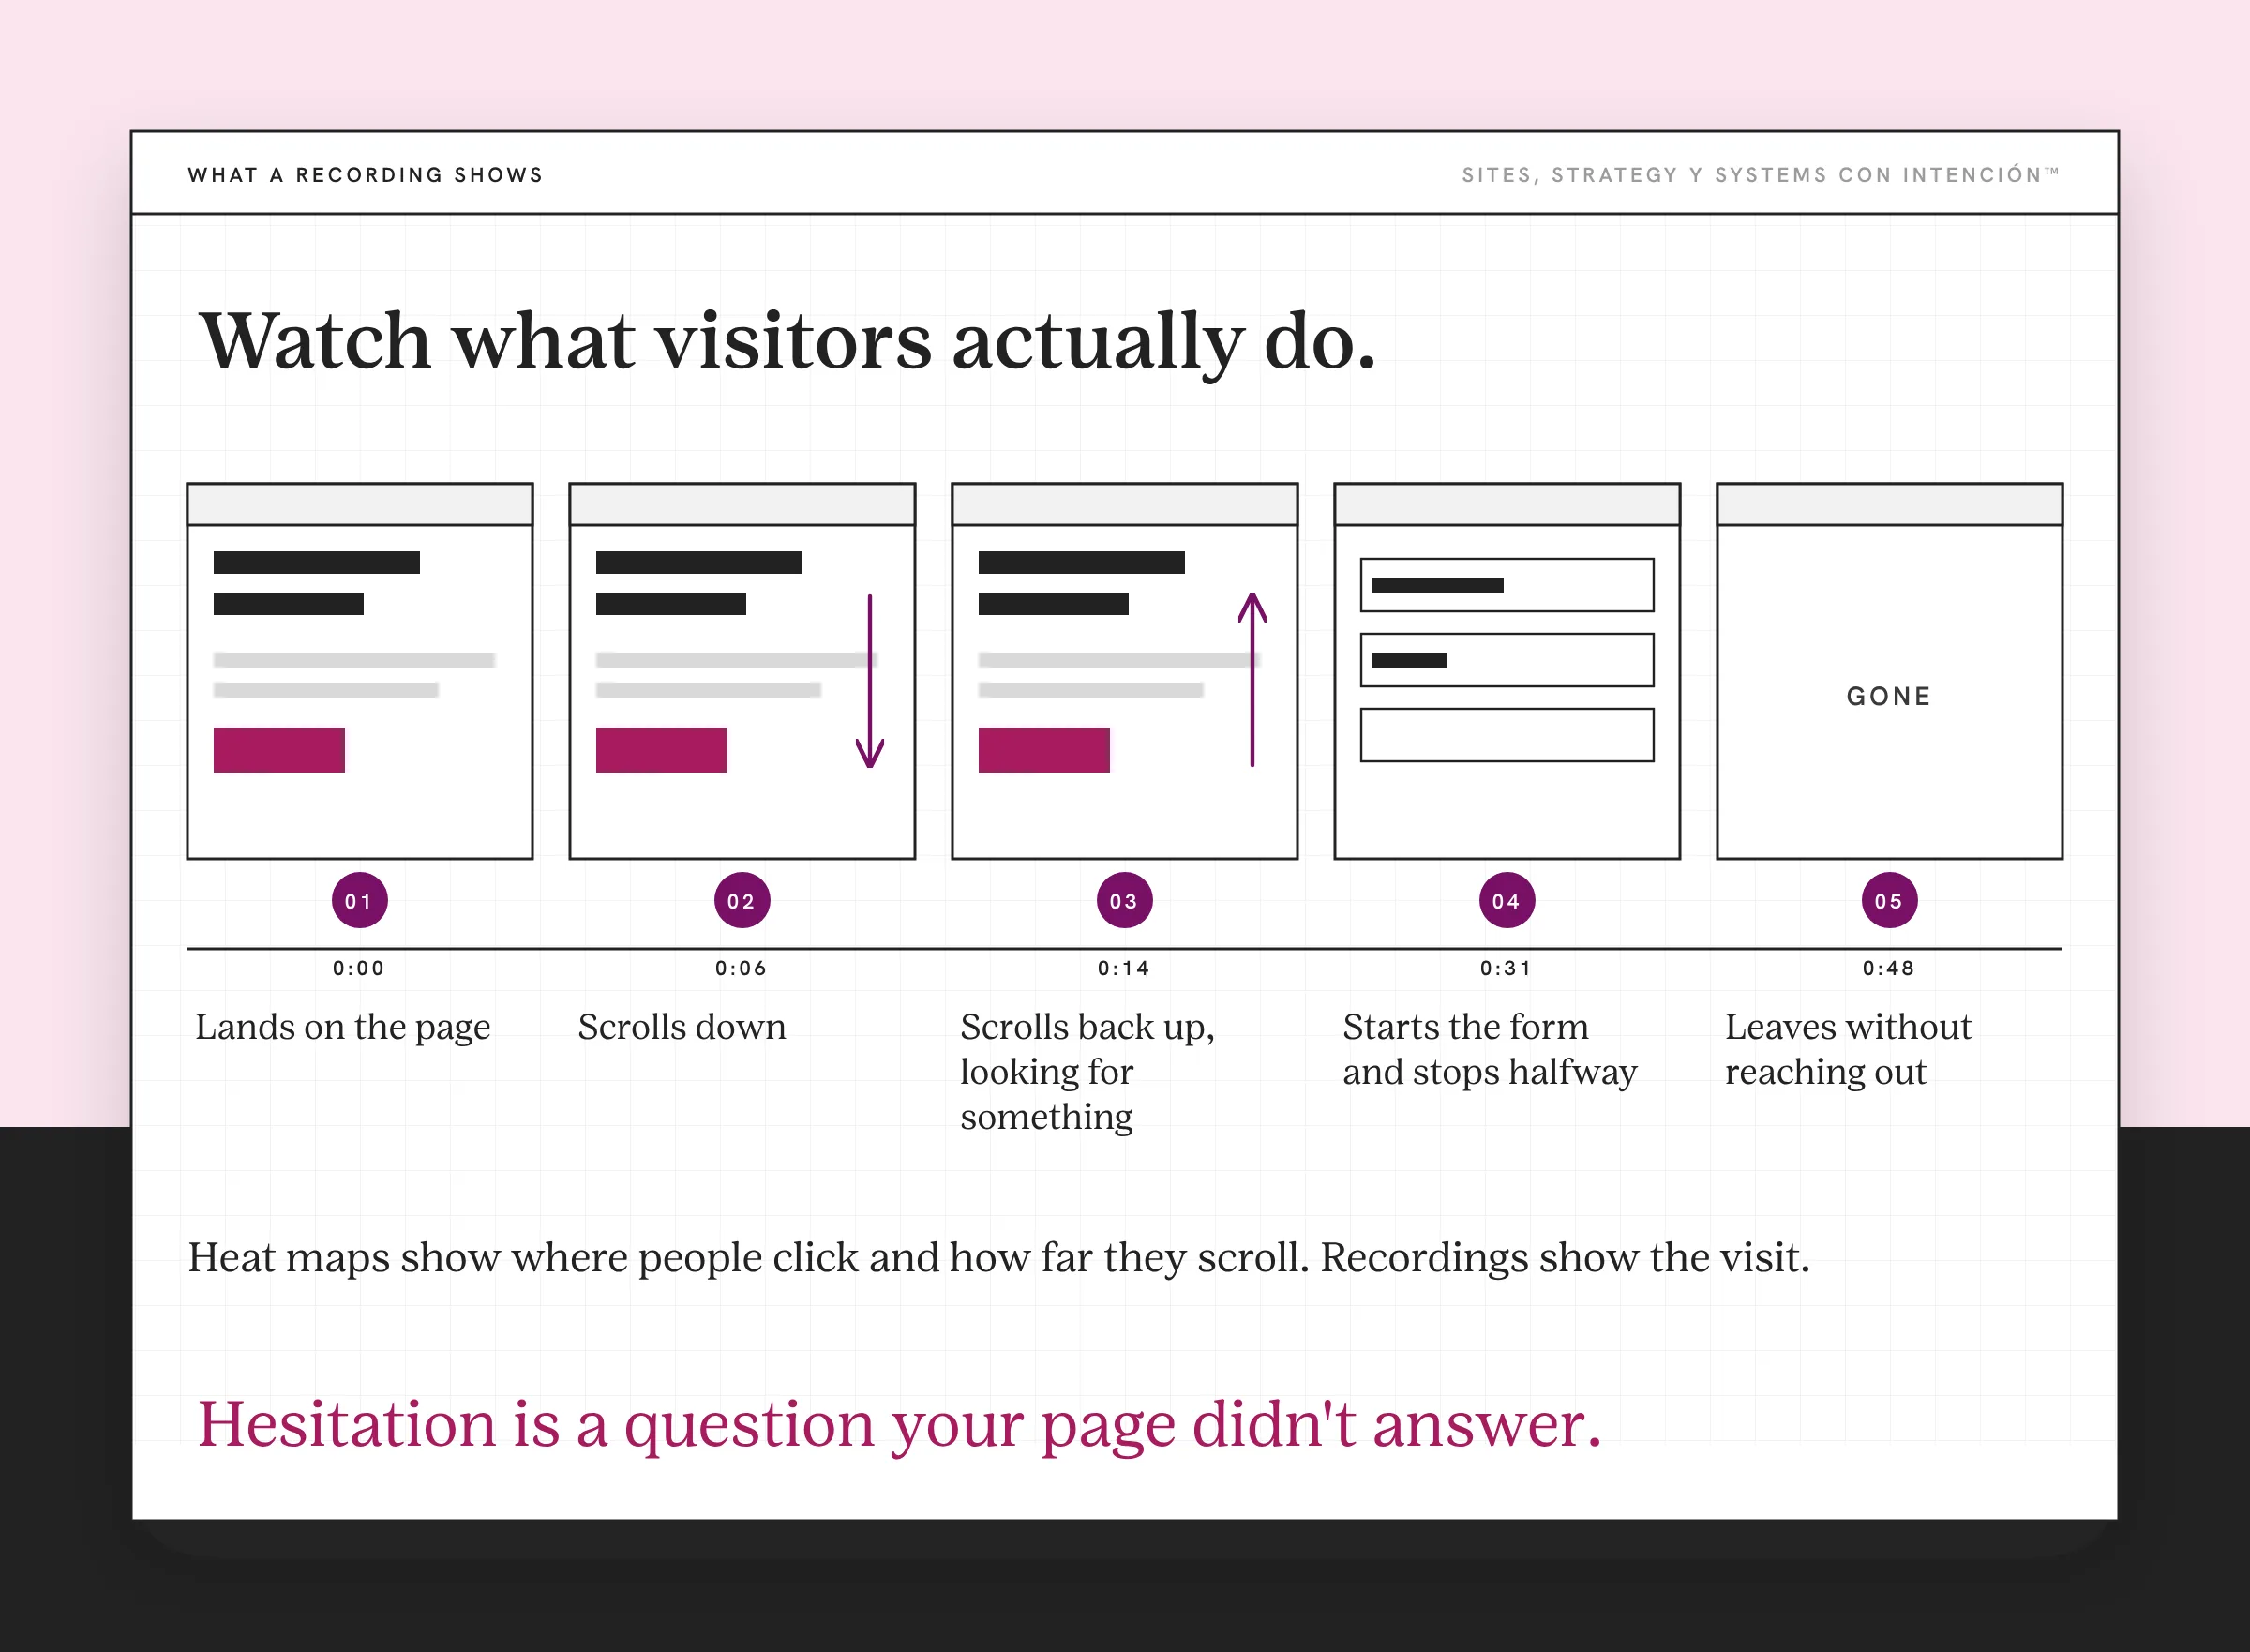This screenshot has height=1652, width=2250.
Task: Click the empty third field in the form wireframe
Action: click(x=1507, y=735)
